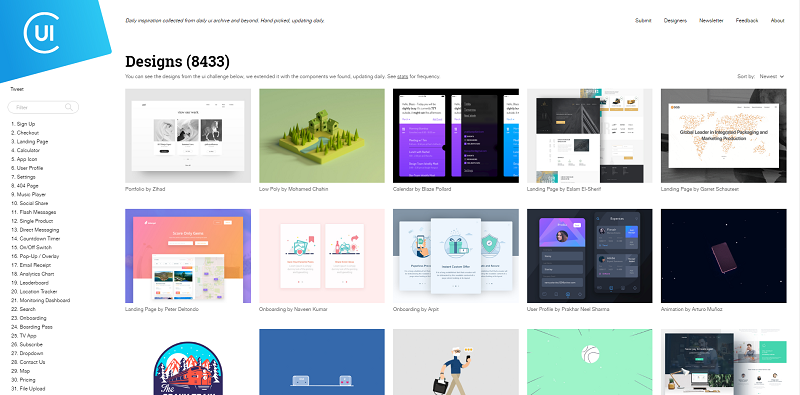The width and height of the screenshot is (800, 395).
Task: Open the Sort by Newest dropdown
Action: pos(771,77)
